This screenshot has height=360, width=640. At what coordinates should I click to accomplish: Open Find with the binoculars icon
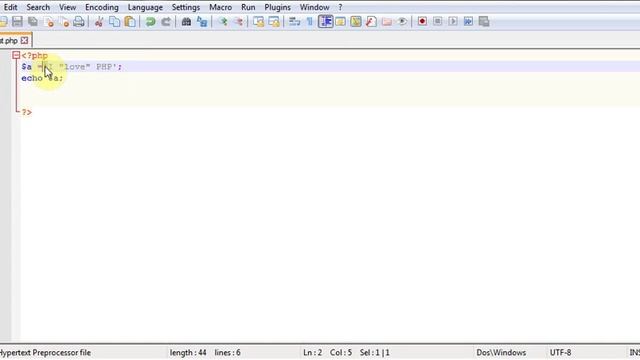click(186, 21)
